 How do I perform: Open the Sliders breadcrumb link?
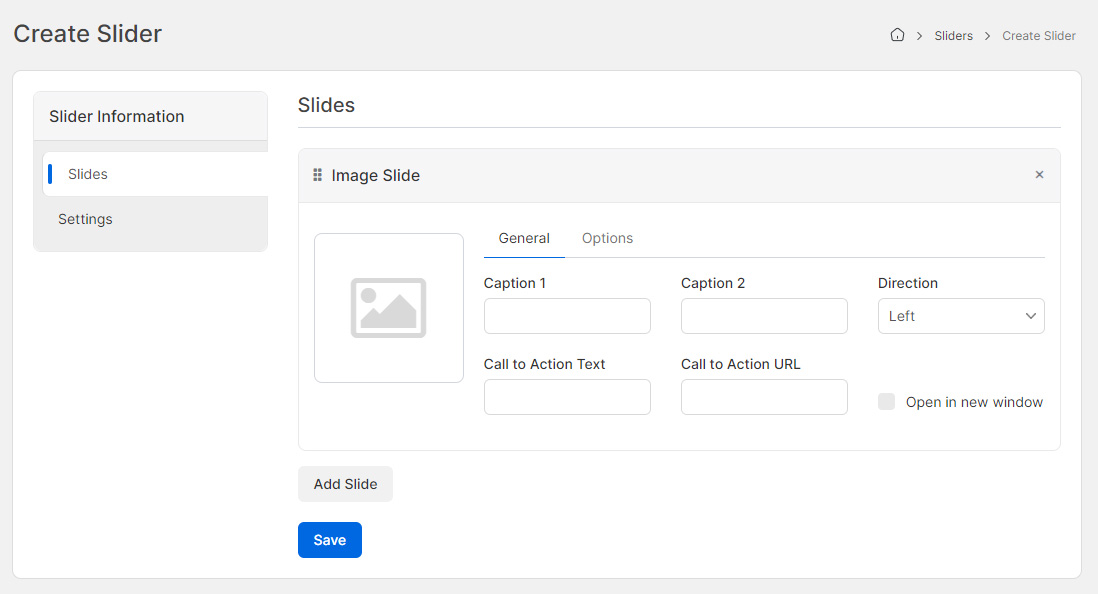pos(953,36)
